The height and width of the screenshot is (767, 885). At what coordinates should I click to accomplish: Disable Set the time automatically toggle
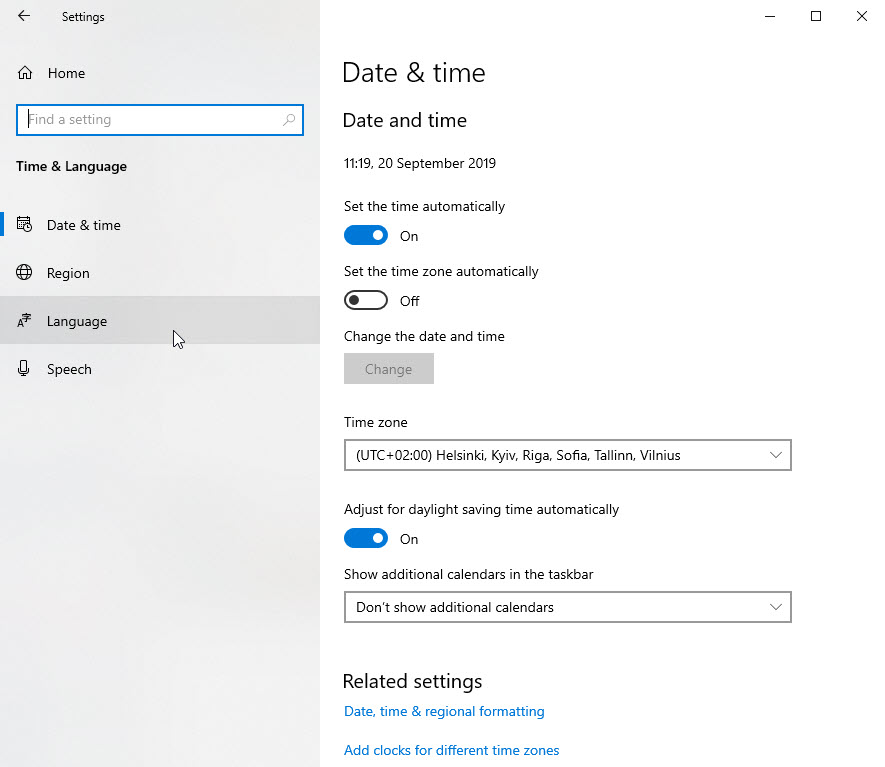pos(366,236)
